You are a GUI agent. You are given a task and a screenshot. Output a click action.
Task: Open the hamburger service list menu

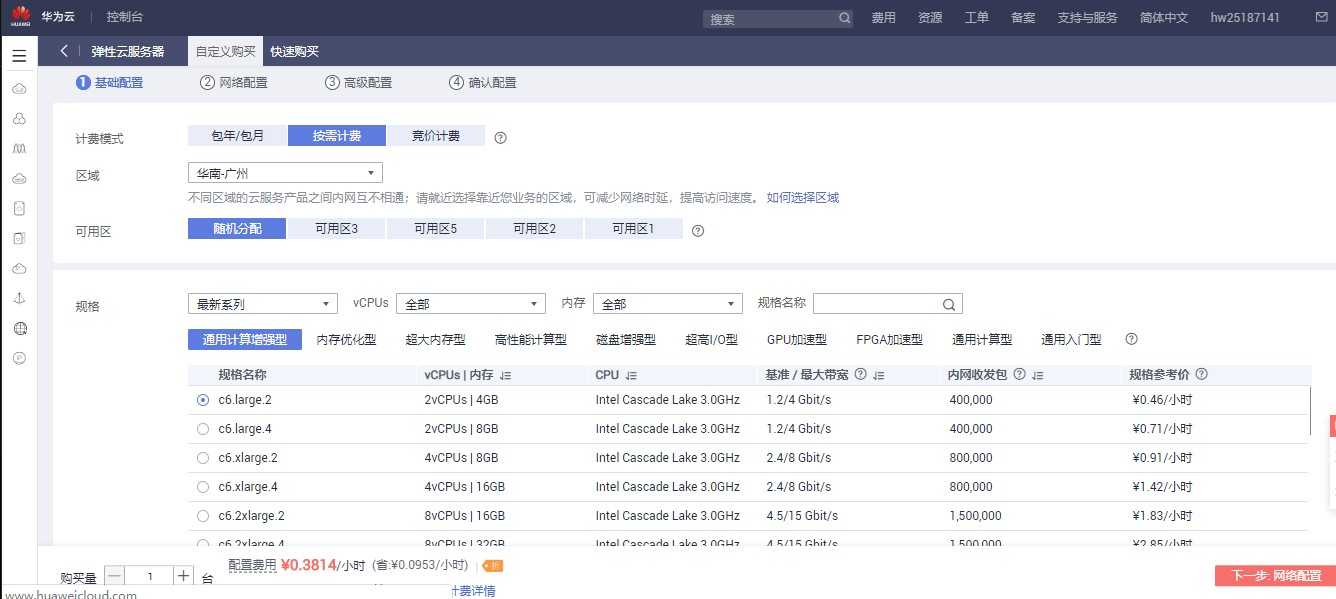(19, 56)
